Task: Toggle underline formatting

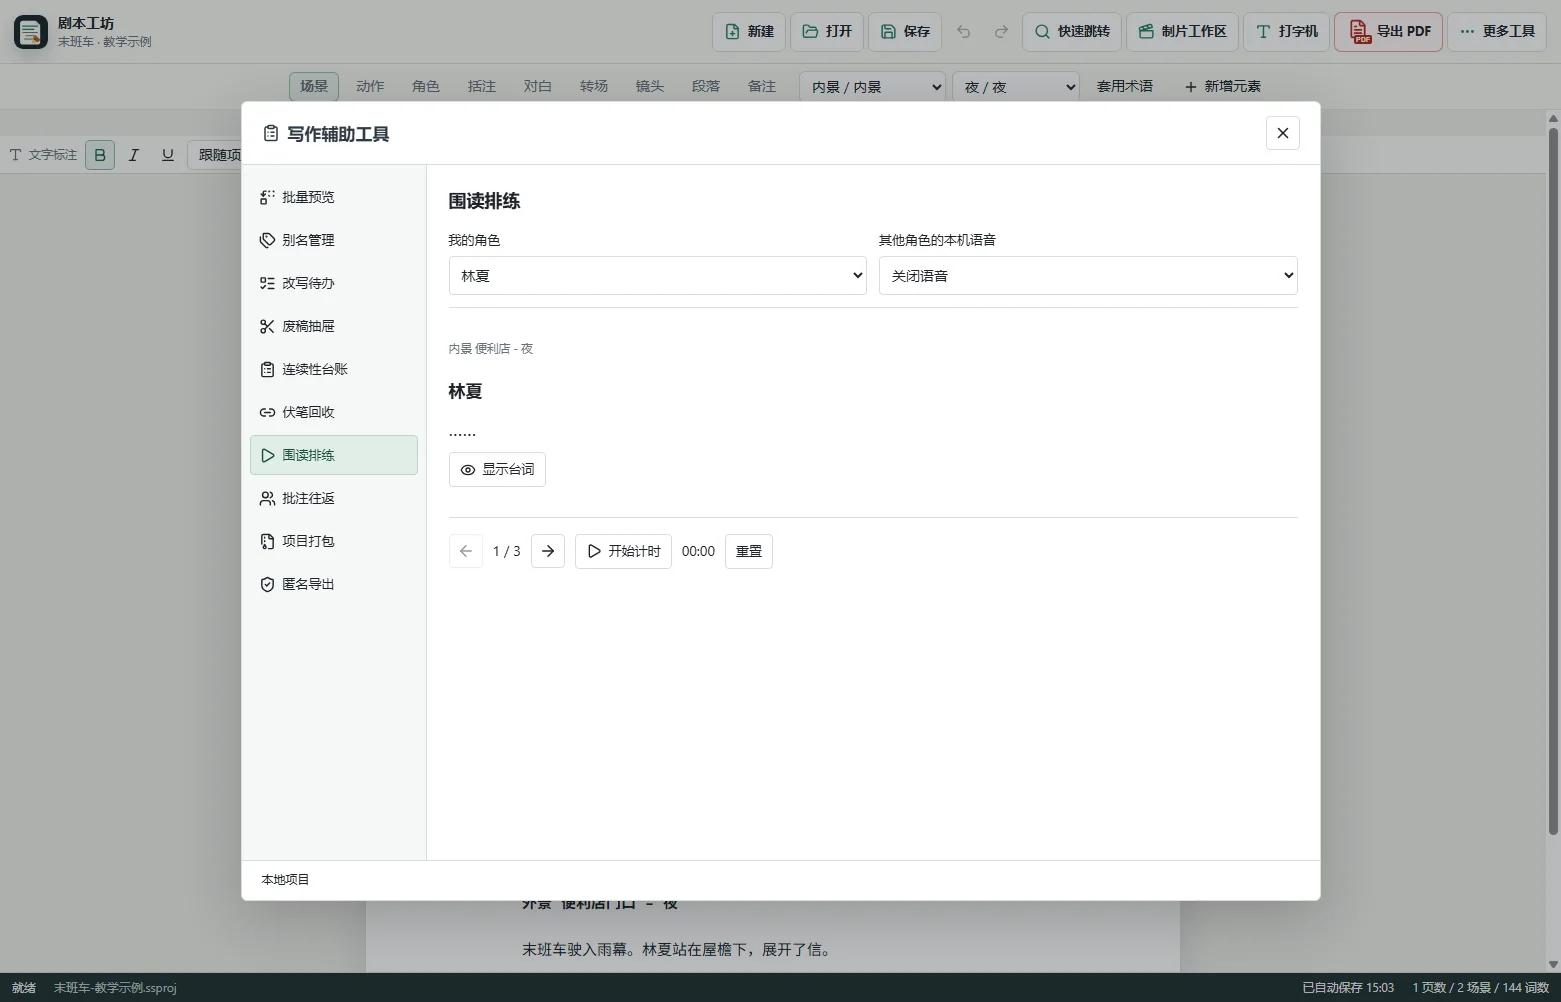Action: [x=168, y=155]
